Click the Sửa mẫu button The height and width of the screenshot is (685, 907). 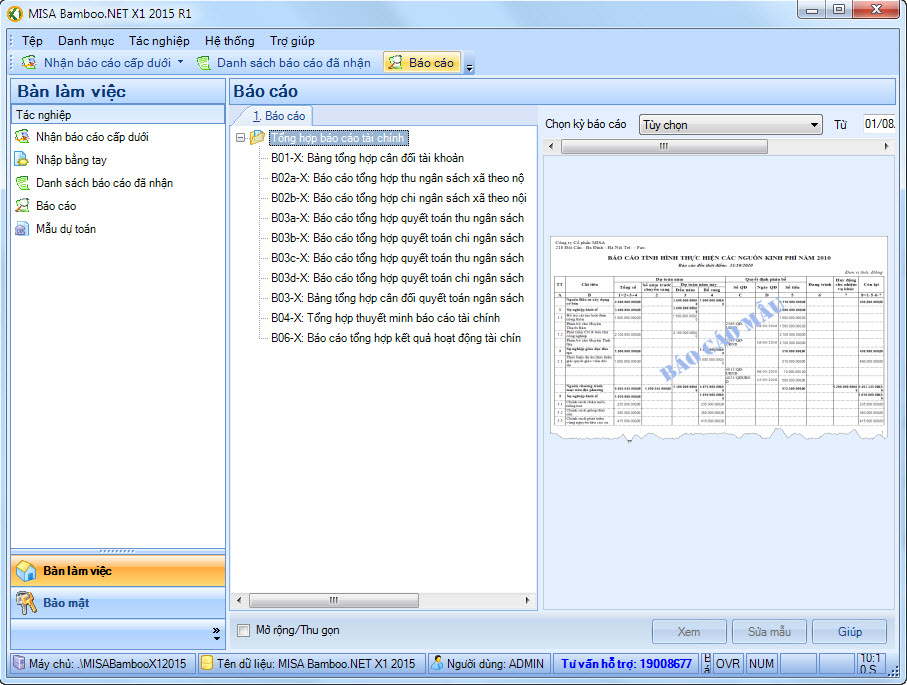769,632
